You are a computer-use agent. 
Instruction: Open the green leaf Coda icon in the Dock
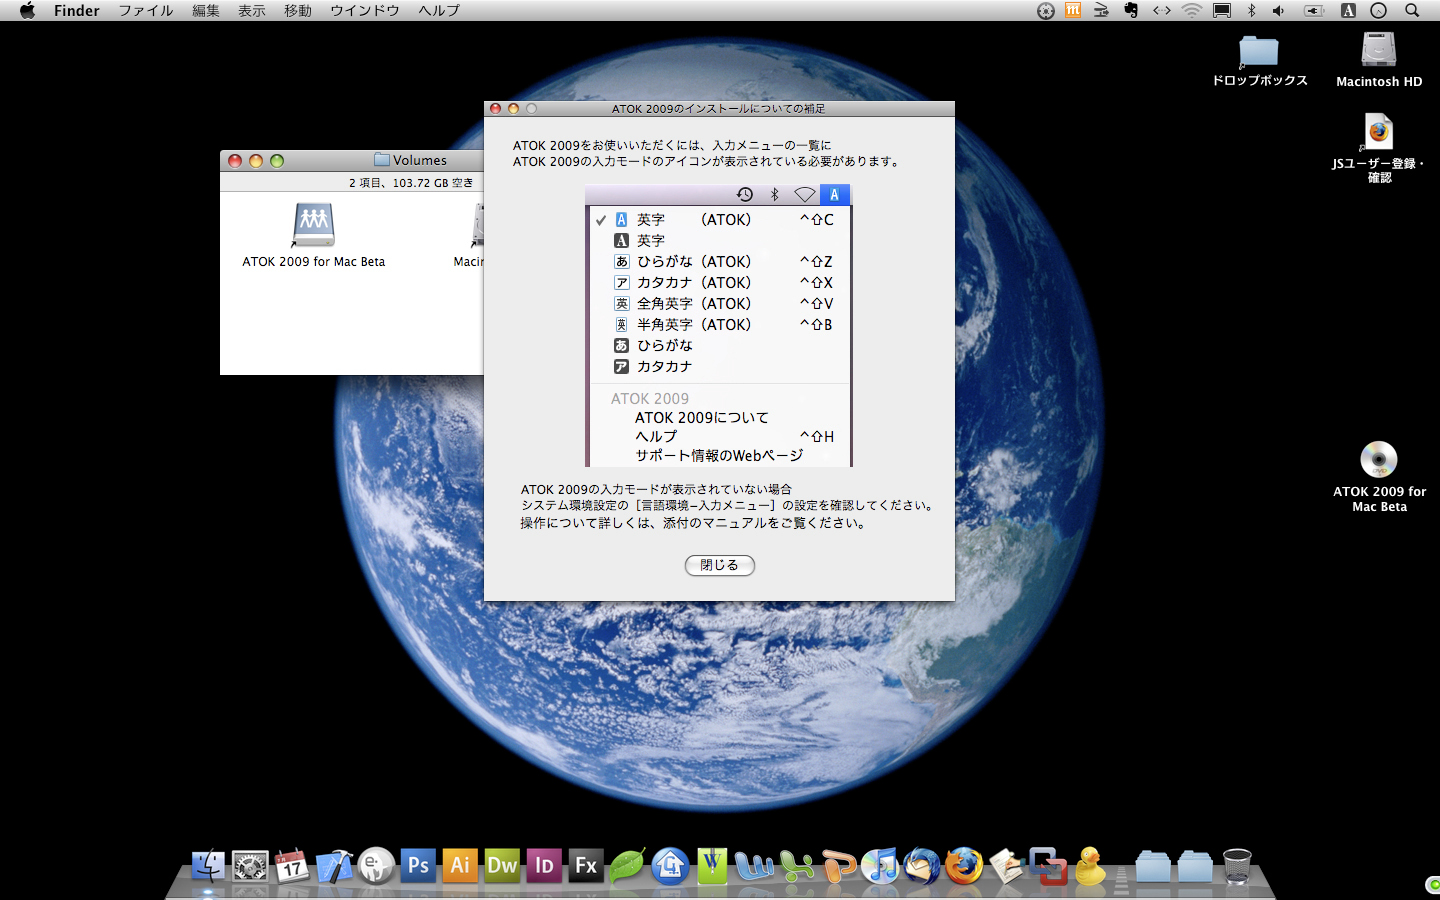pos(628,866)
